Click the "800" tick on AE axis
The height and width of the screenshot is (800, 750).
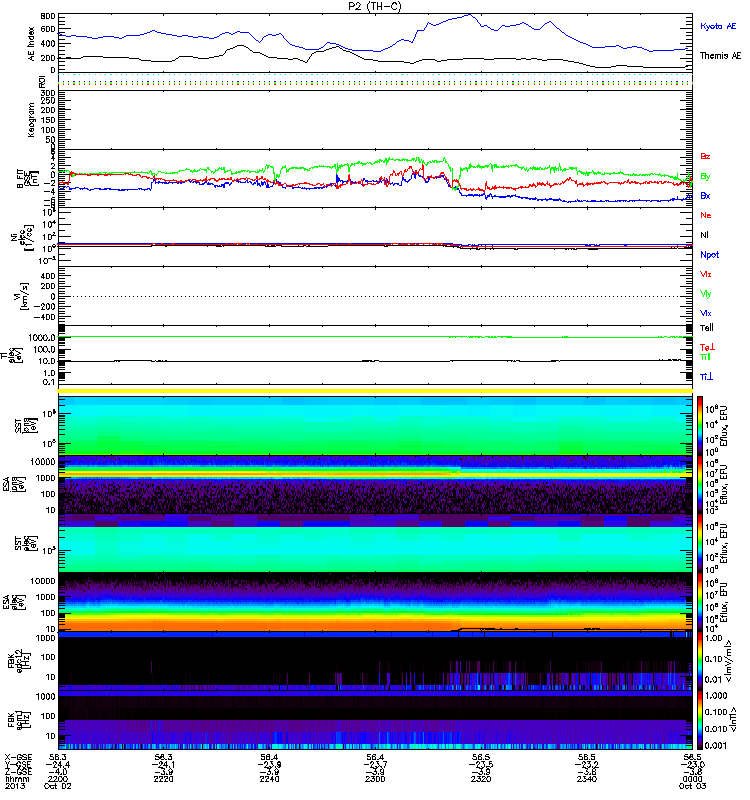click(x=47, y=16)
